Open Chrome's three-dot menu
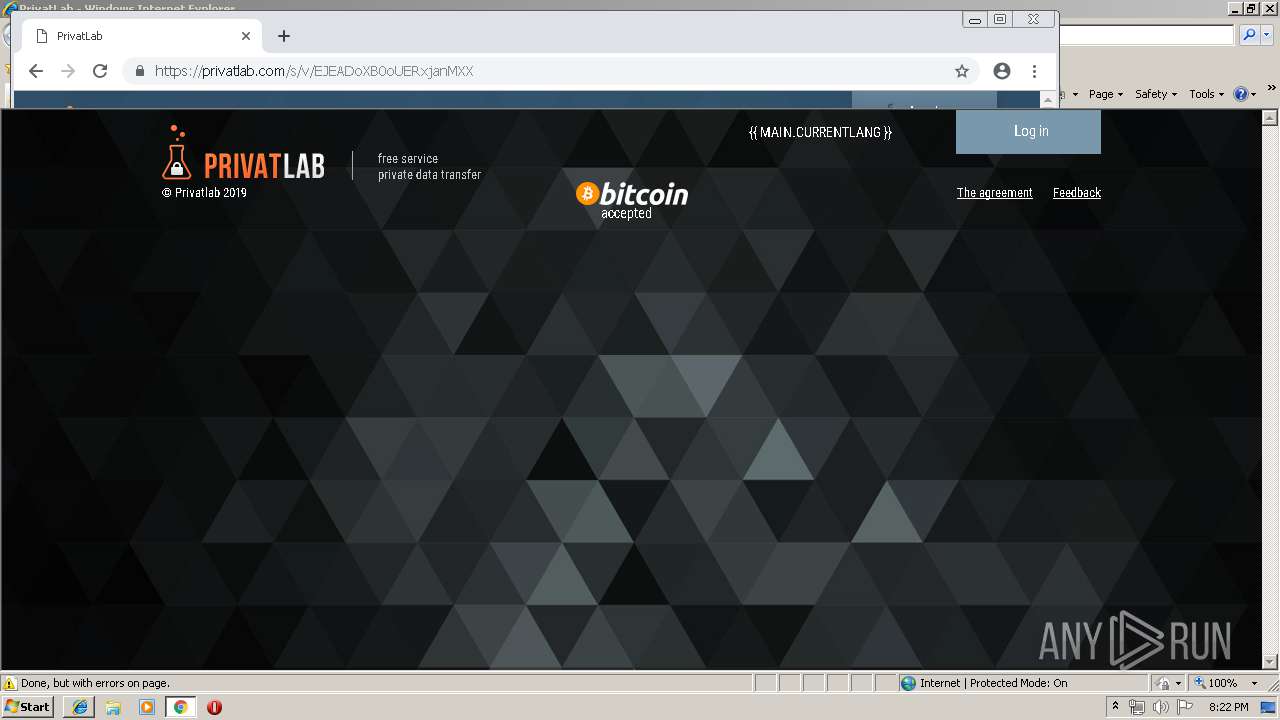Viewport: 1280px width, 720px height. 1035,71
